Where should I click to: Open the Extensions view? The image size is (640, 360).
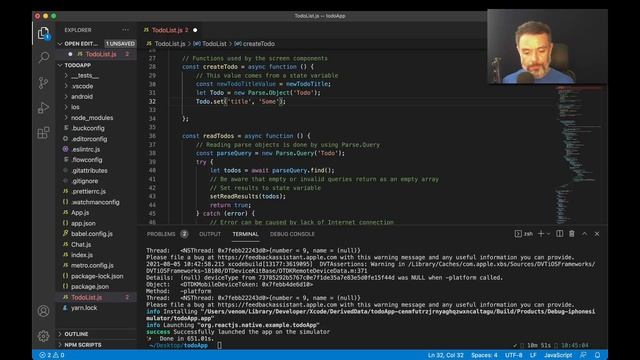[x=43, y=133]
